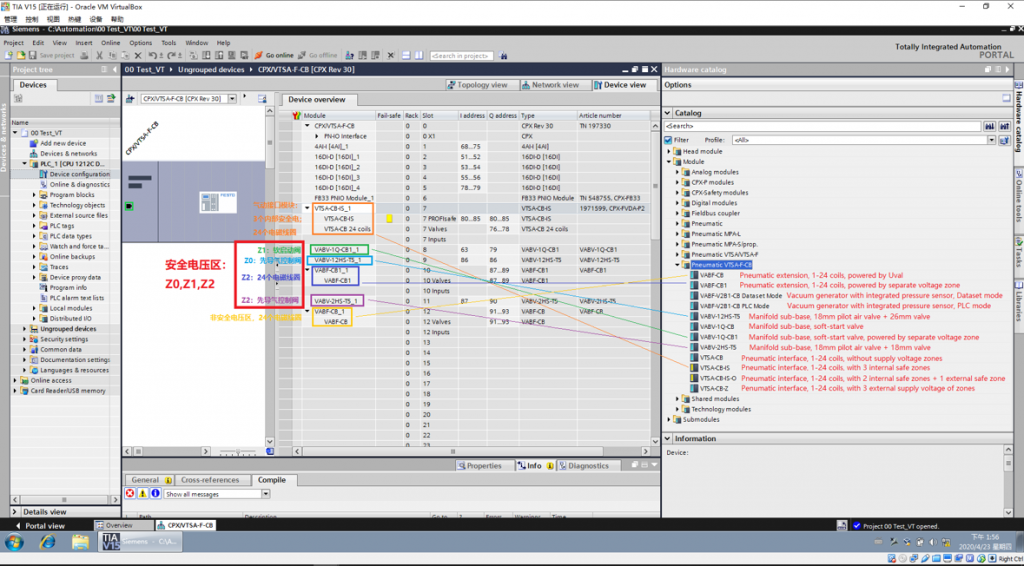The height and width of the screenshot is (566, 1024).
Task: Click the Undo arrow icon
Action: pyautogui.click(x=152, y=55)
